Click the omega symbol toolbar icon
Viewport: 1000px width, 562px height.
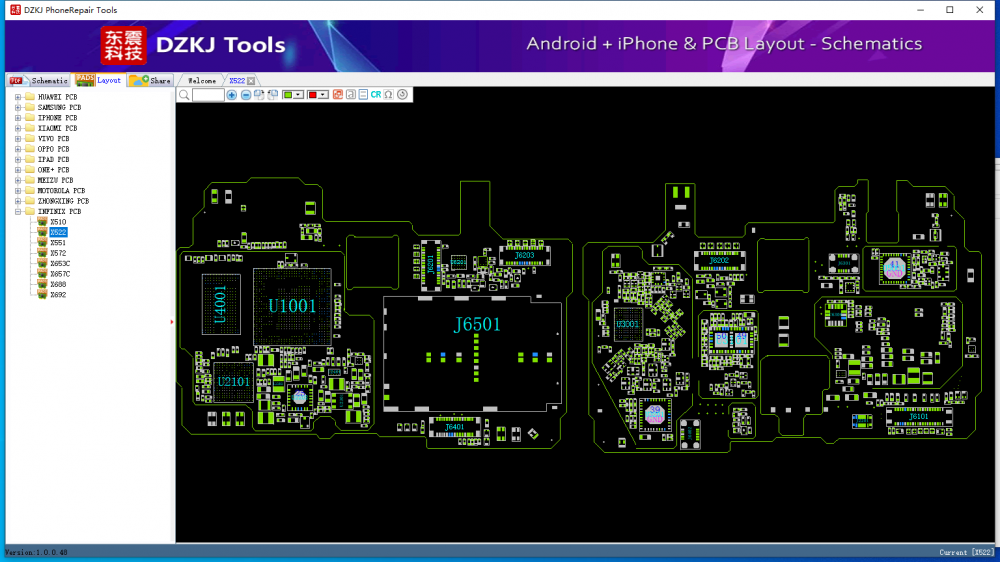[x=388, y=95]
